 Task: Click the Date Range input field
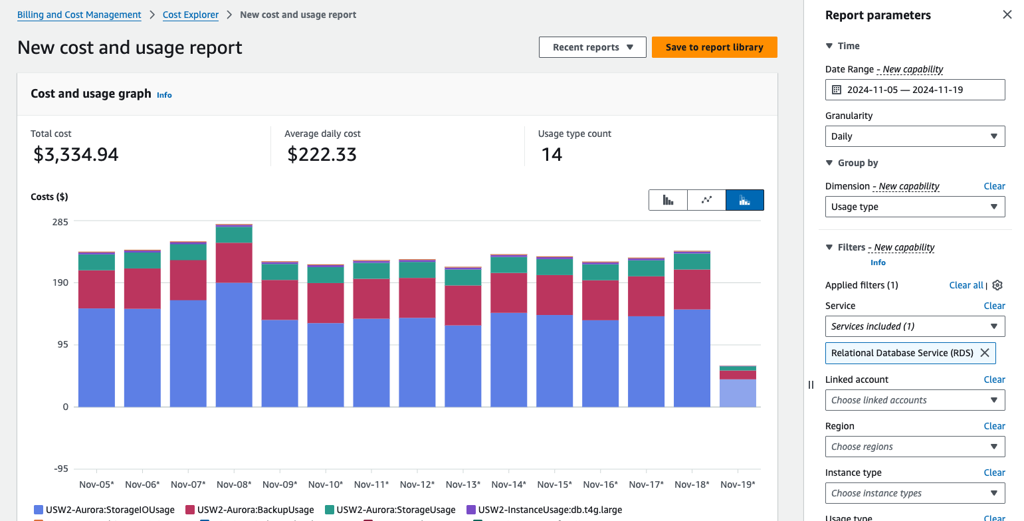[915, 90]
